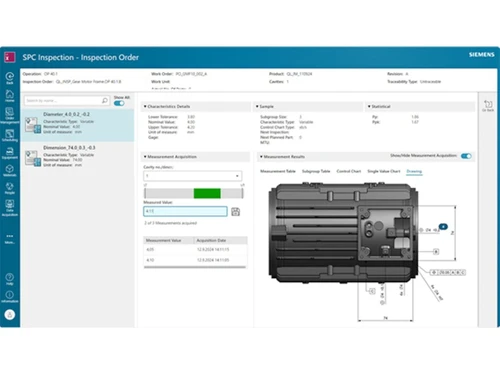Select the Dimension_74.0_0.3_-0.3 characteristic
The height and width of the screenshot is (375, 500).
click(x=78, y=157)
